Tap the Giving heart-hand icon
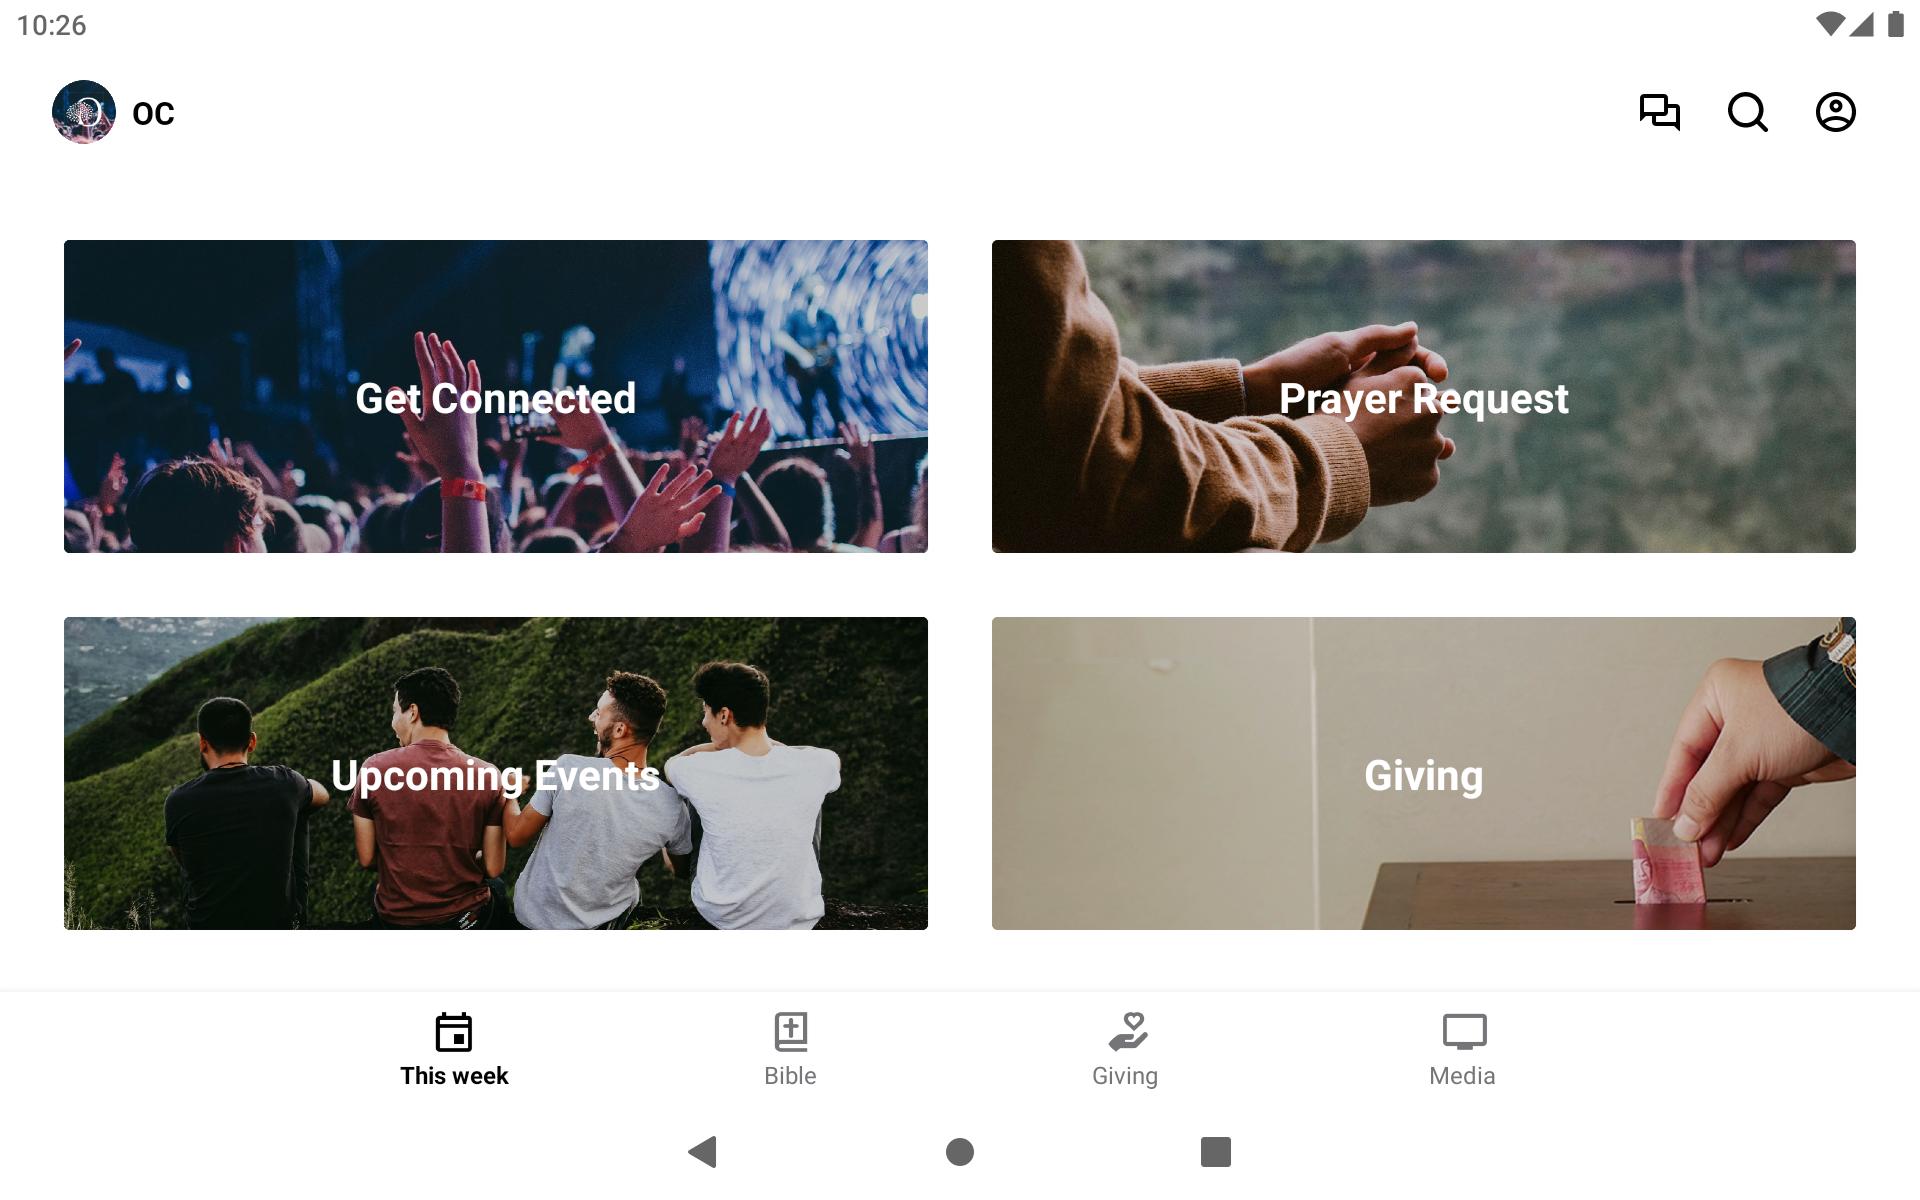 point(1128,1032)
